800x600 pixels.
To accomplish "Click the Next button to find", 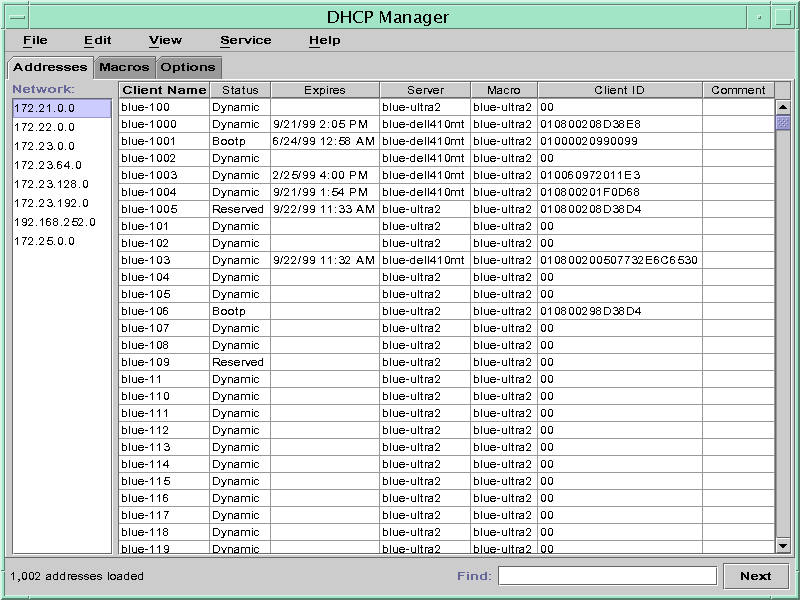I will click(756, 576).
